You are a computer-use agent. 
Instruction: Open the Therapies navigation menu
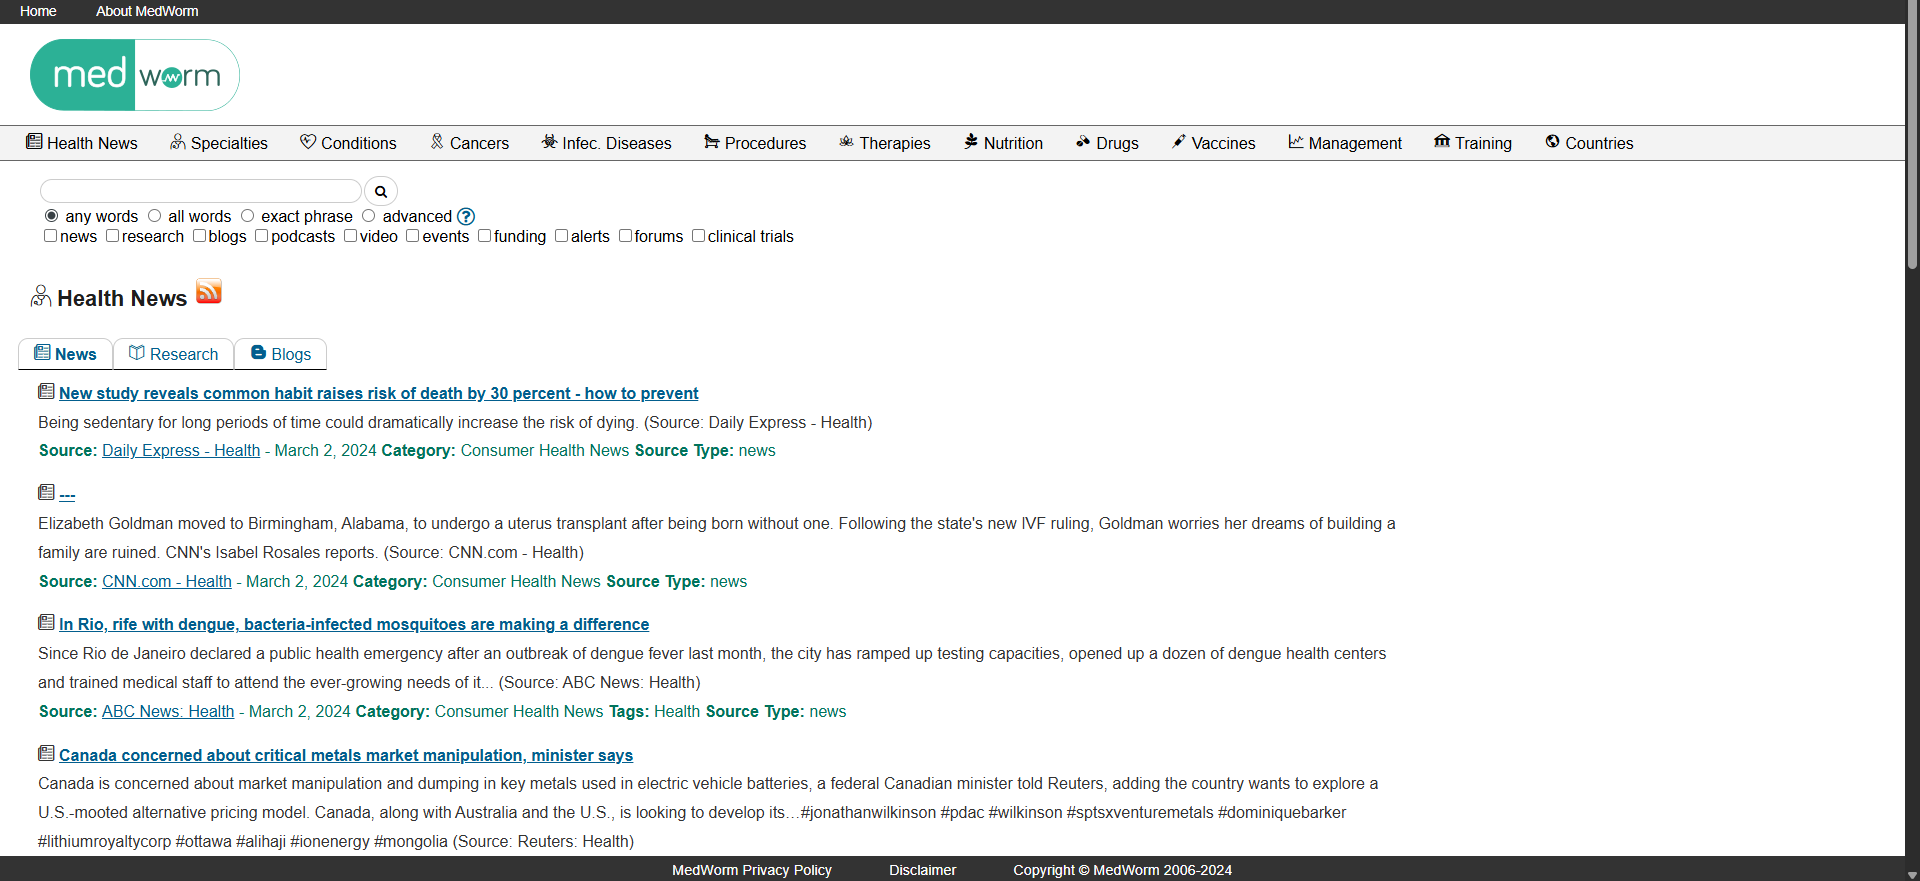point(884,143)
